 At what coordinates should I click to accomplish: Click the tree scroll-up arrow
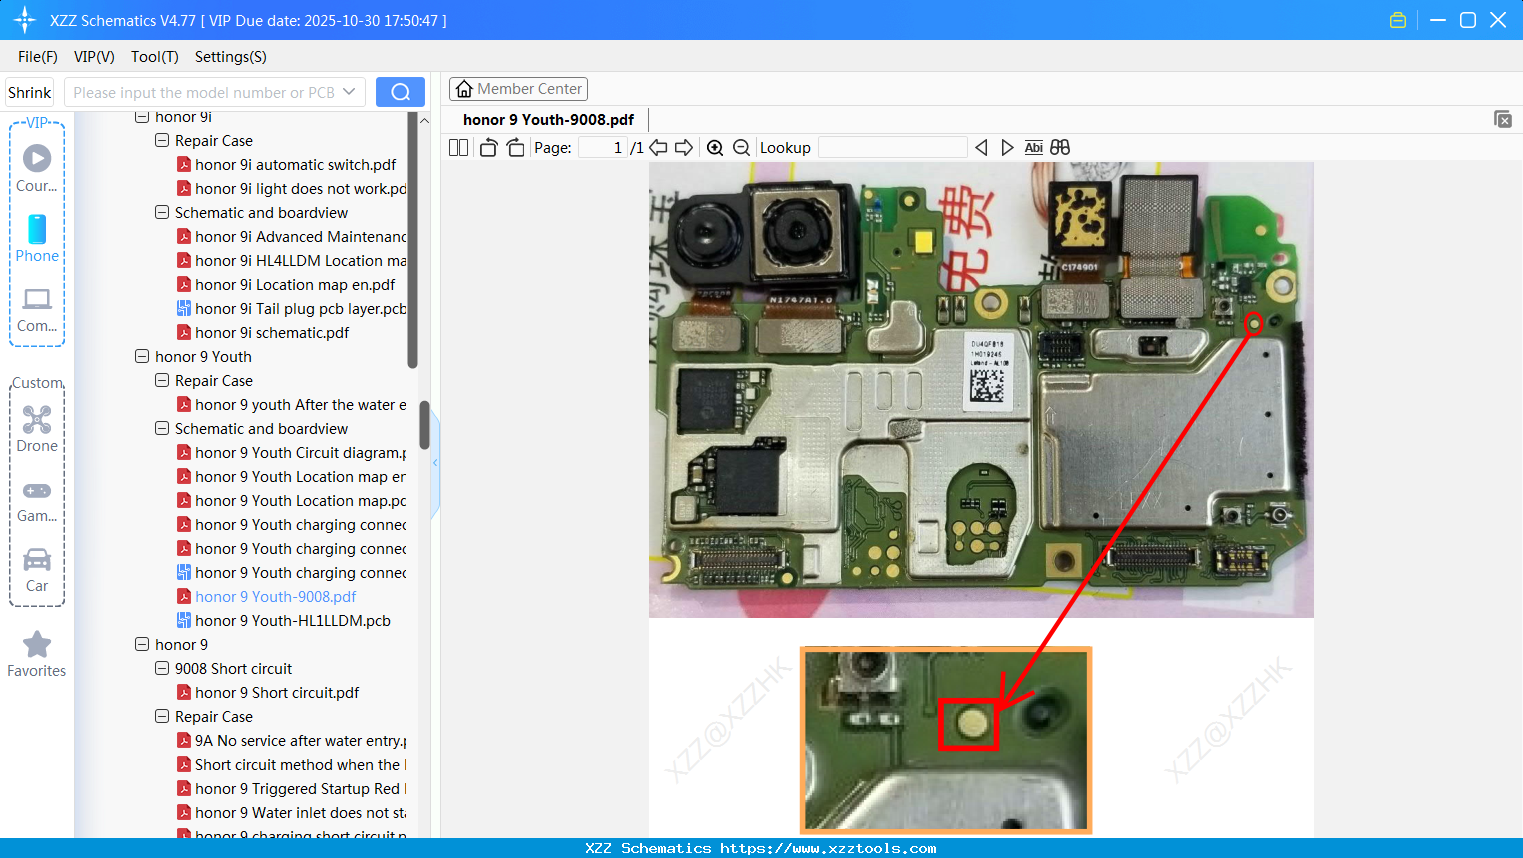tap(424, 121)
